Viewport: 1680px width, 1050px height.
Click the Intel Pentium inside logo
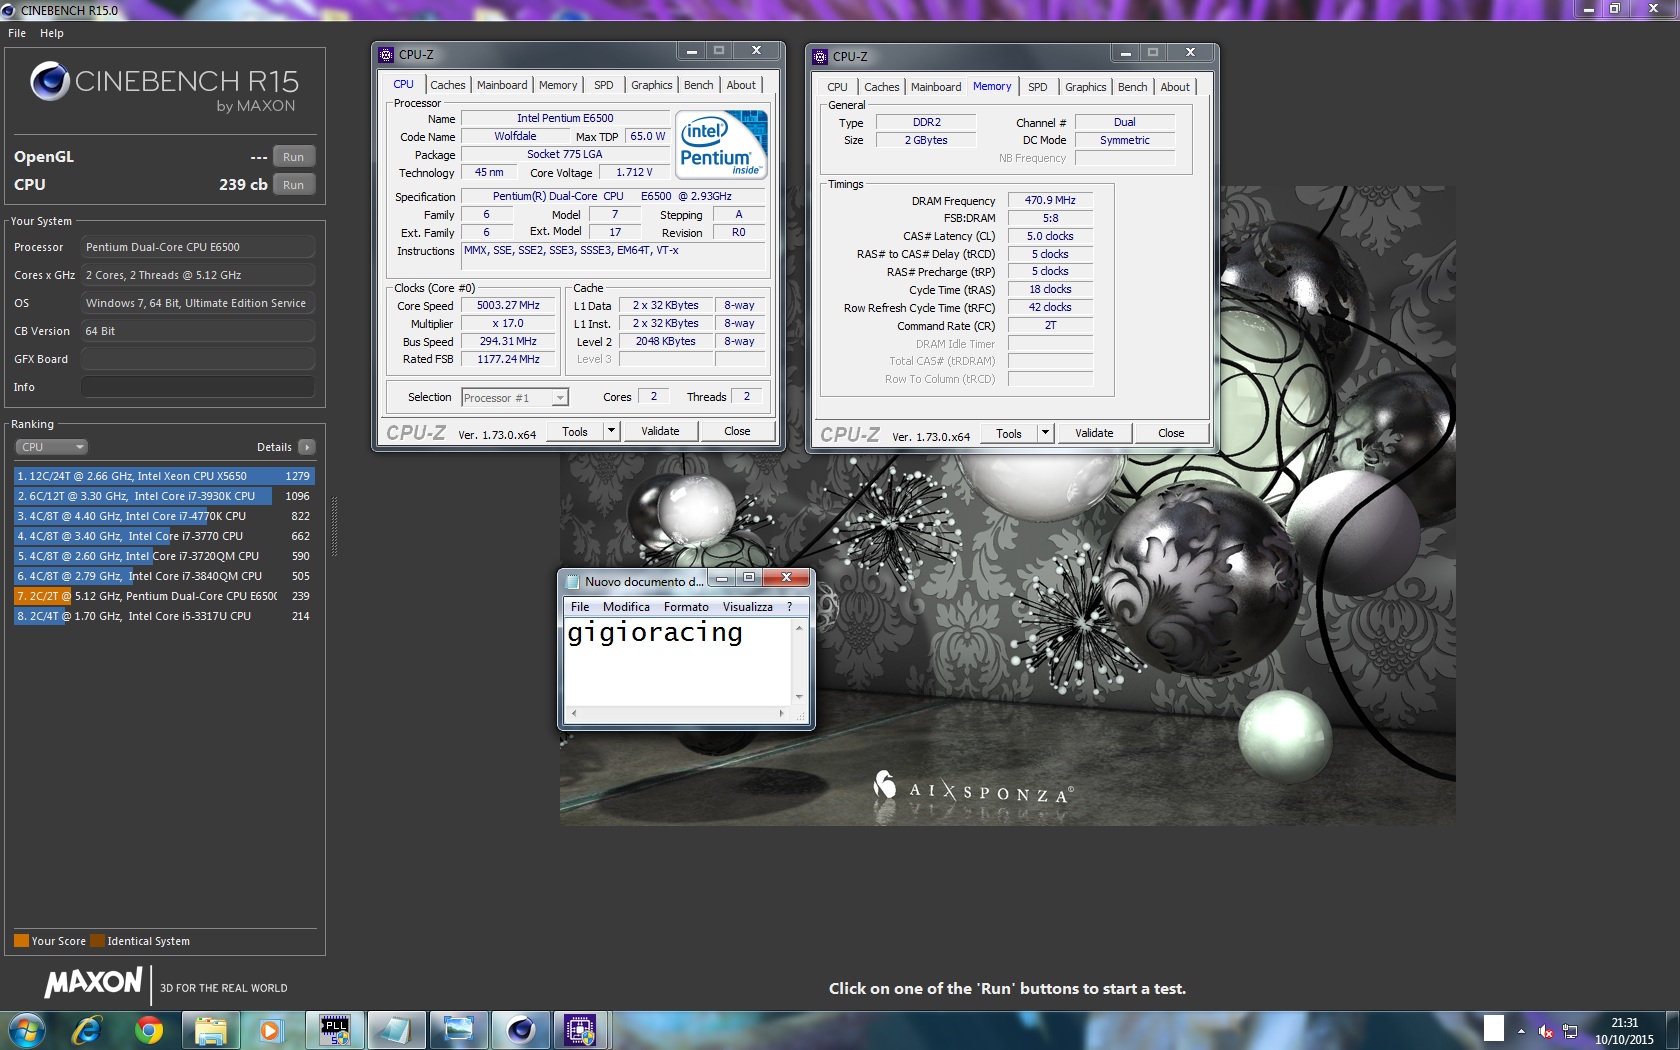pyautogui.click(x=722, y=144)
